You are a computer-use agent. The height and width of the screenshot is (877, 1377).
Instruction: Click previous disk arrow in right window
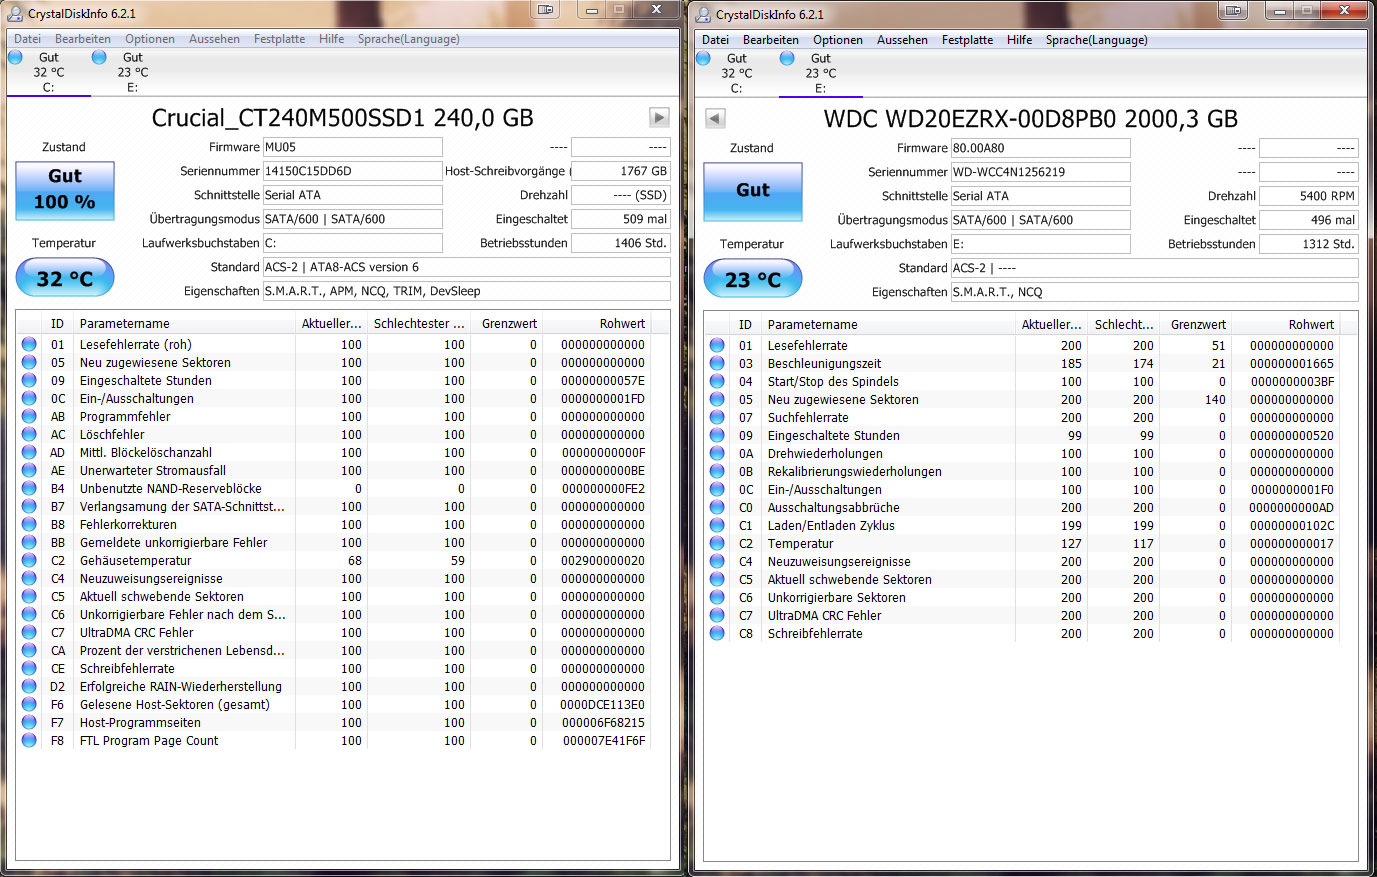(715, 118)
